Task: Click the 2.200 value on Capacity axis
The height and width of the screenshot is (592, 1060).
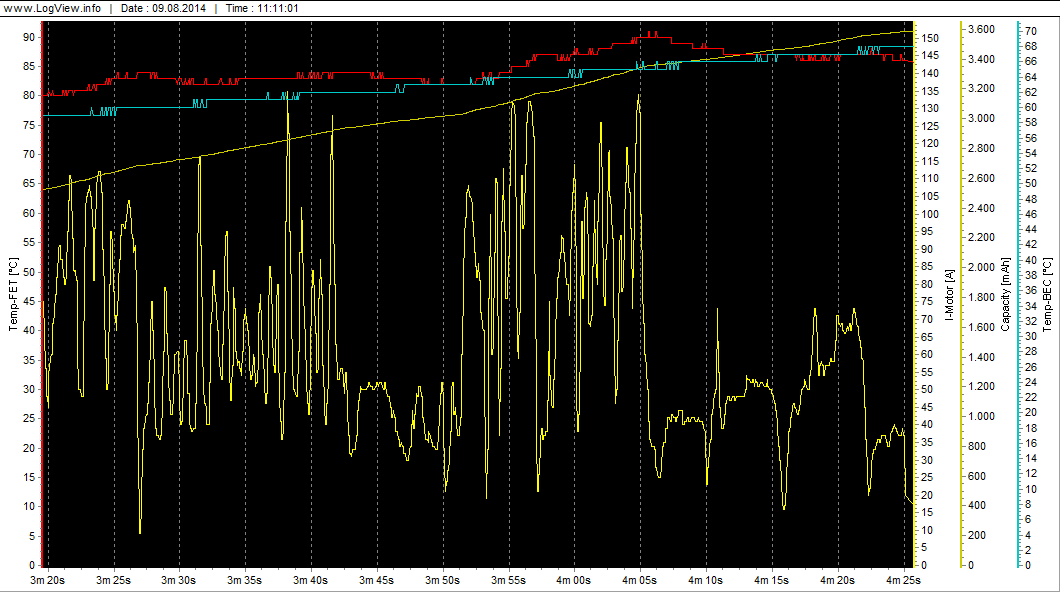Action: pyautogui.click(x=981, y=237)
